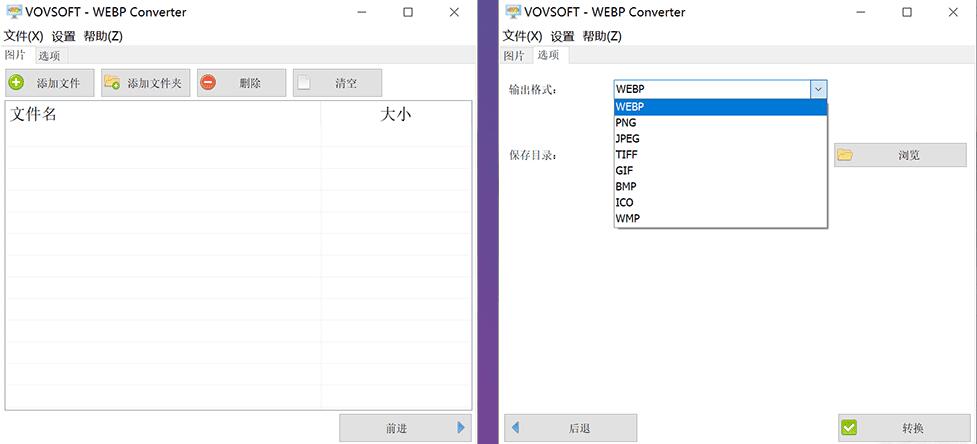Image resolution: width=977 pixels, height=444 pixels.
Task: Click the blue left arrow on 后退
Action: coord(515,428)
